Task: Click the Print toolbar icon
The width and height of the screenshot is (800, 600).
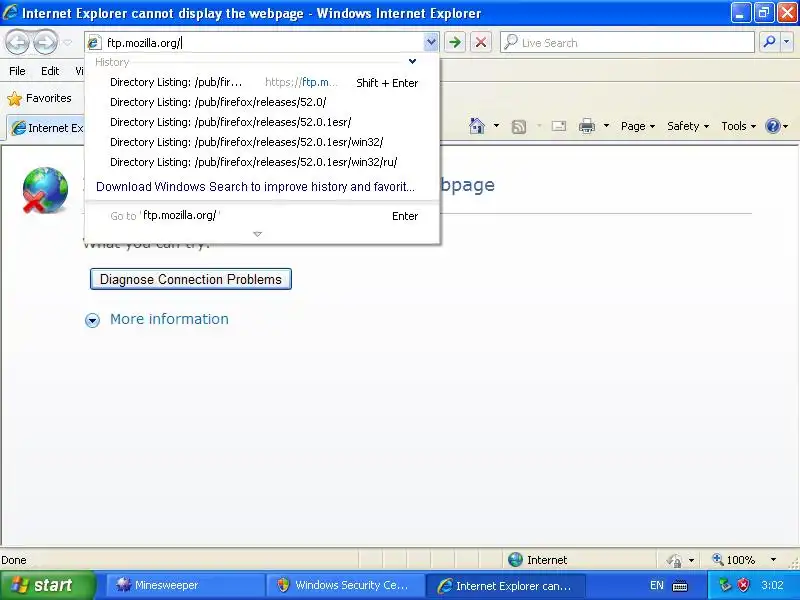Action: [x=587, y=126]
